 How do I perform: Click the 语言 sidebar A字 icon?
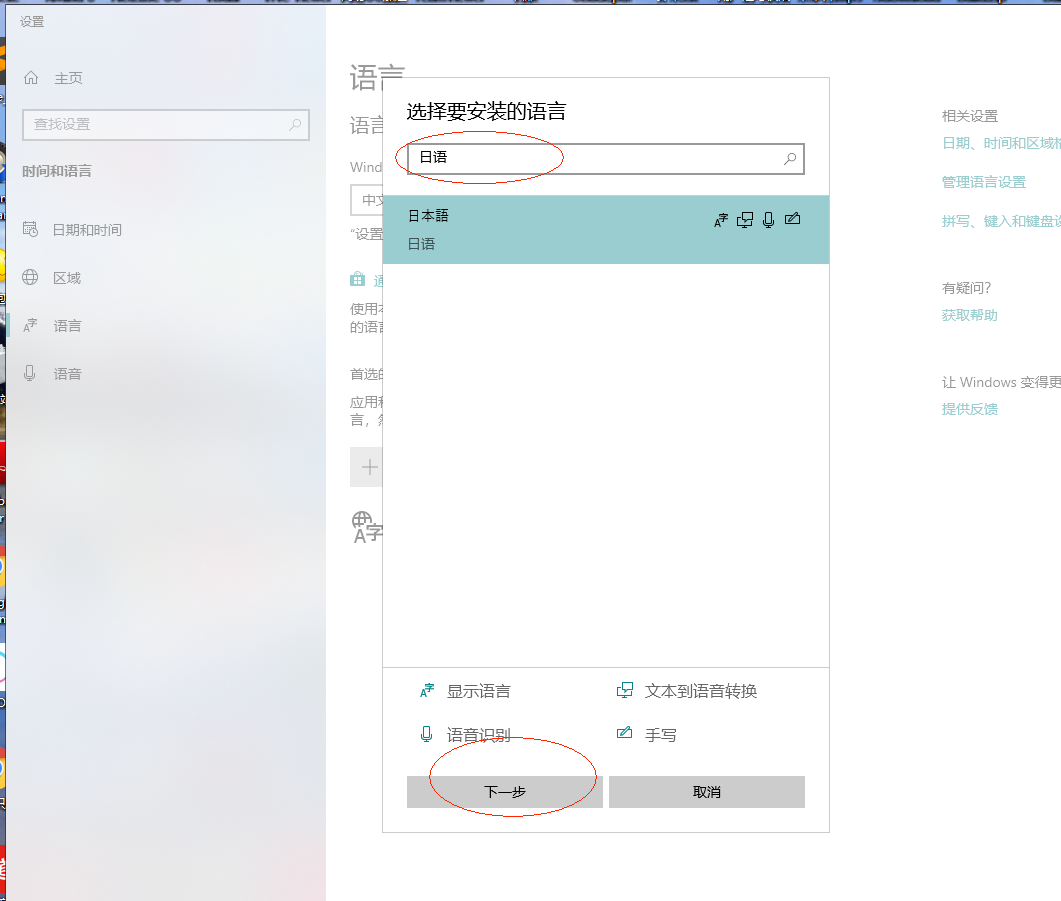(30, 325)
